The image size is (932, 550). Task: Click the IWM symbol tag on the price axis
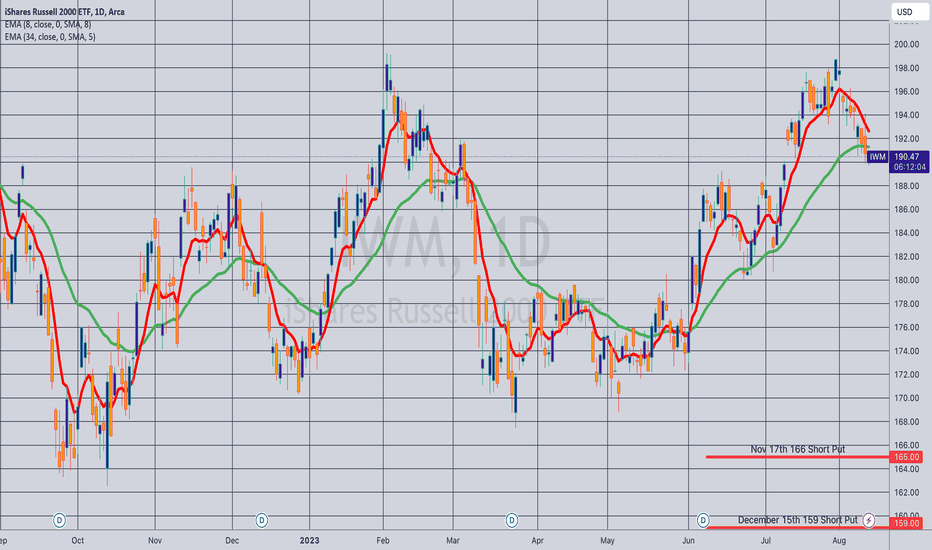[877, 157]
